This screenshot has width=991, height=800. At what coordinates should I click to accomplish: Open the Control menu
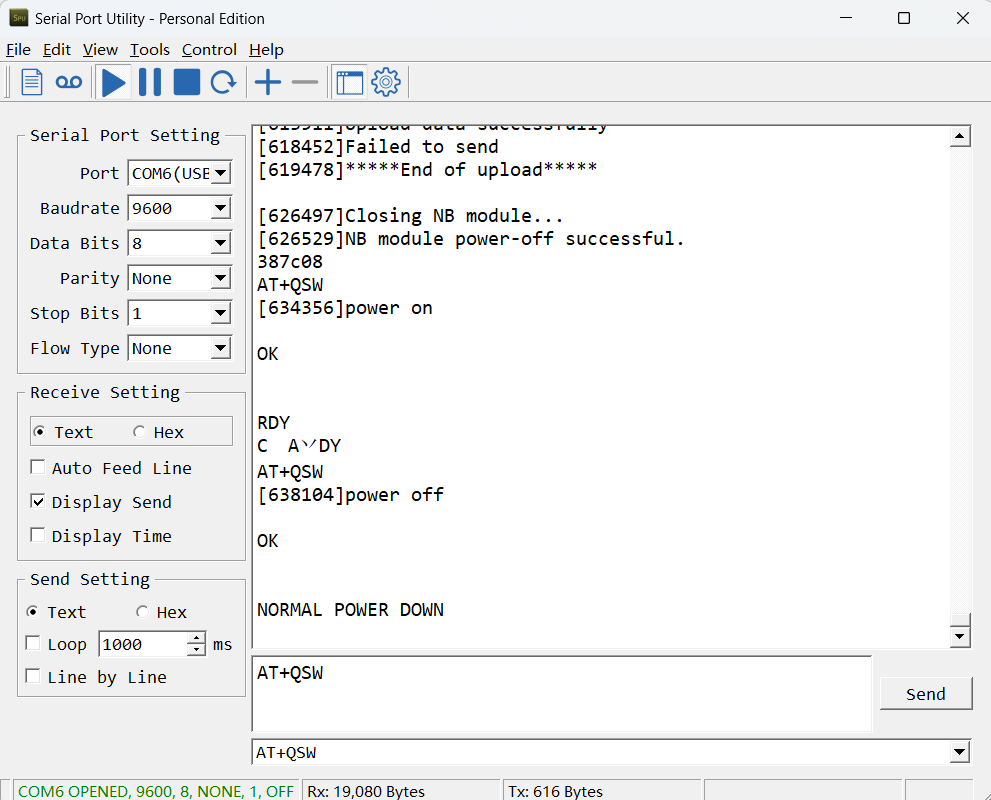pyautogui.click(x=209, y=50)
